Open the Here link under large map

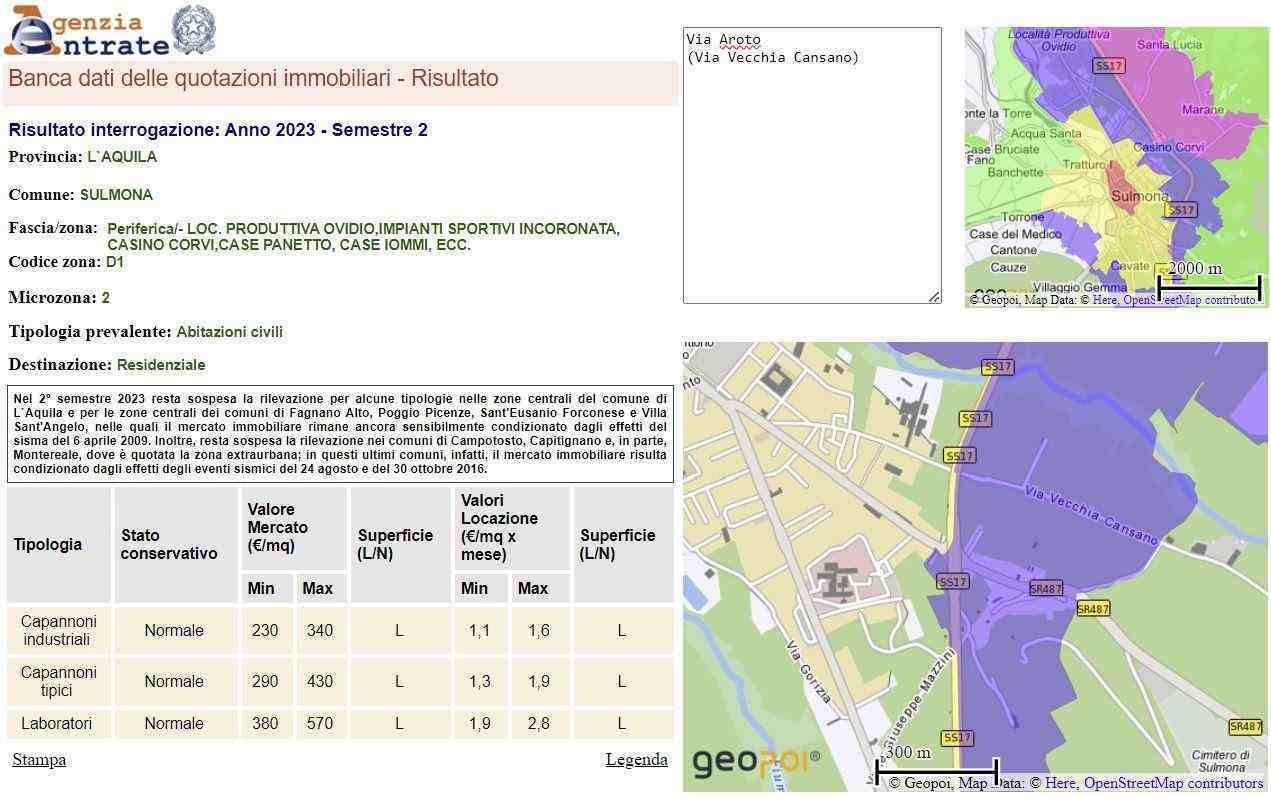pyautogui.click(x=1059, y=784)
